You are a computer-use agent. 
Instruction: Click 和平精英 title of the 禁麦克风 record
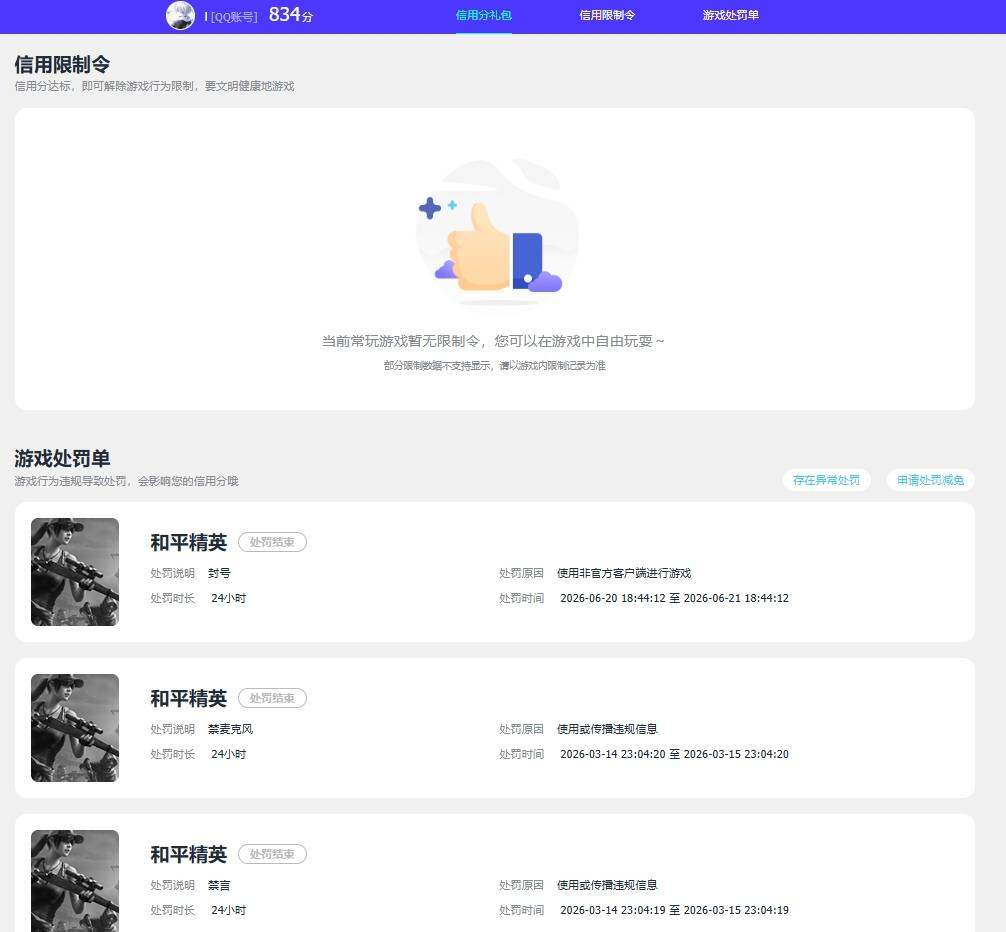[x=189, y=699]
